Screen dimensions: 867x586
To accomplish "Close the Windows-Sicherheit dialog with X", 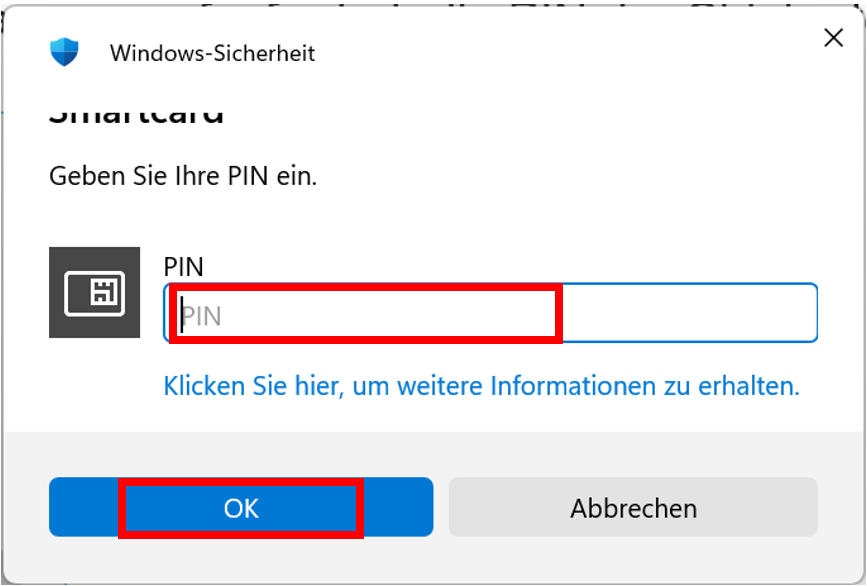I will [832, 39].
